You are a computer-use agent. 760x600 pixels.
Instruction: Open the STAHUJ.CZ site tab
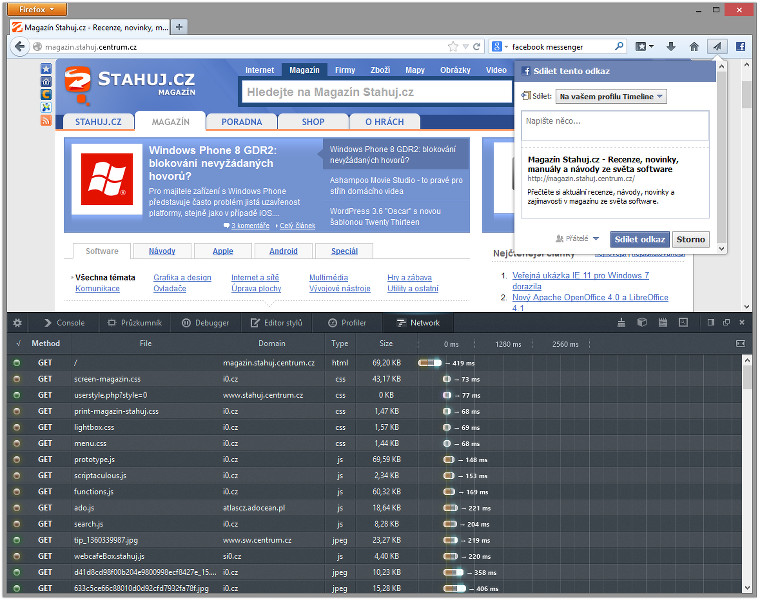[98, 122]
